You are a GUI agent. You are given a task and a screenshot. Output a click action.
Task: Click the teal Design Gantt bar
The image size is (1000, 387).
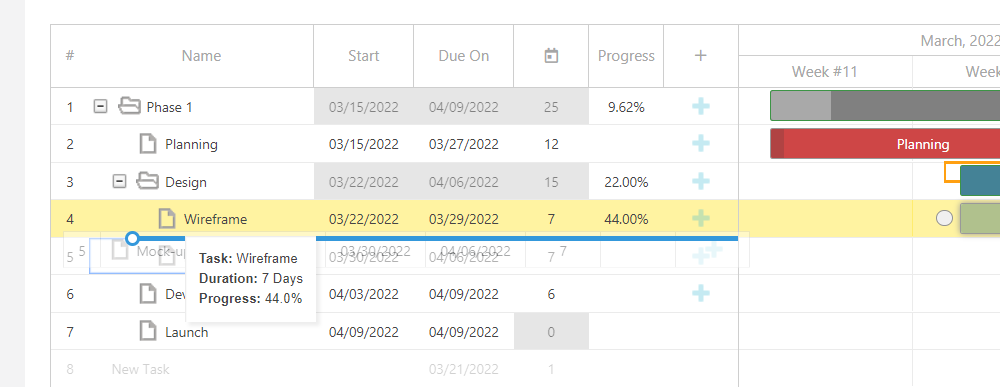(x=980, y=180)
